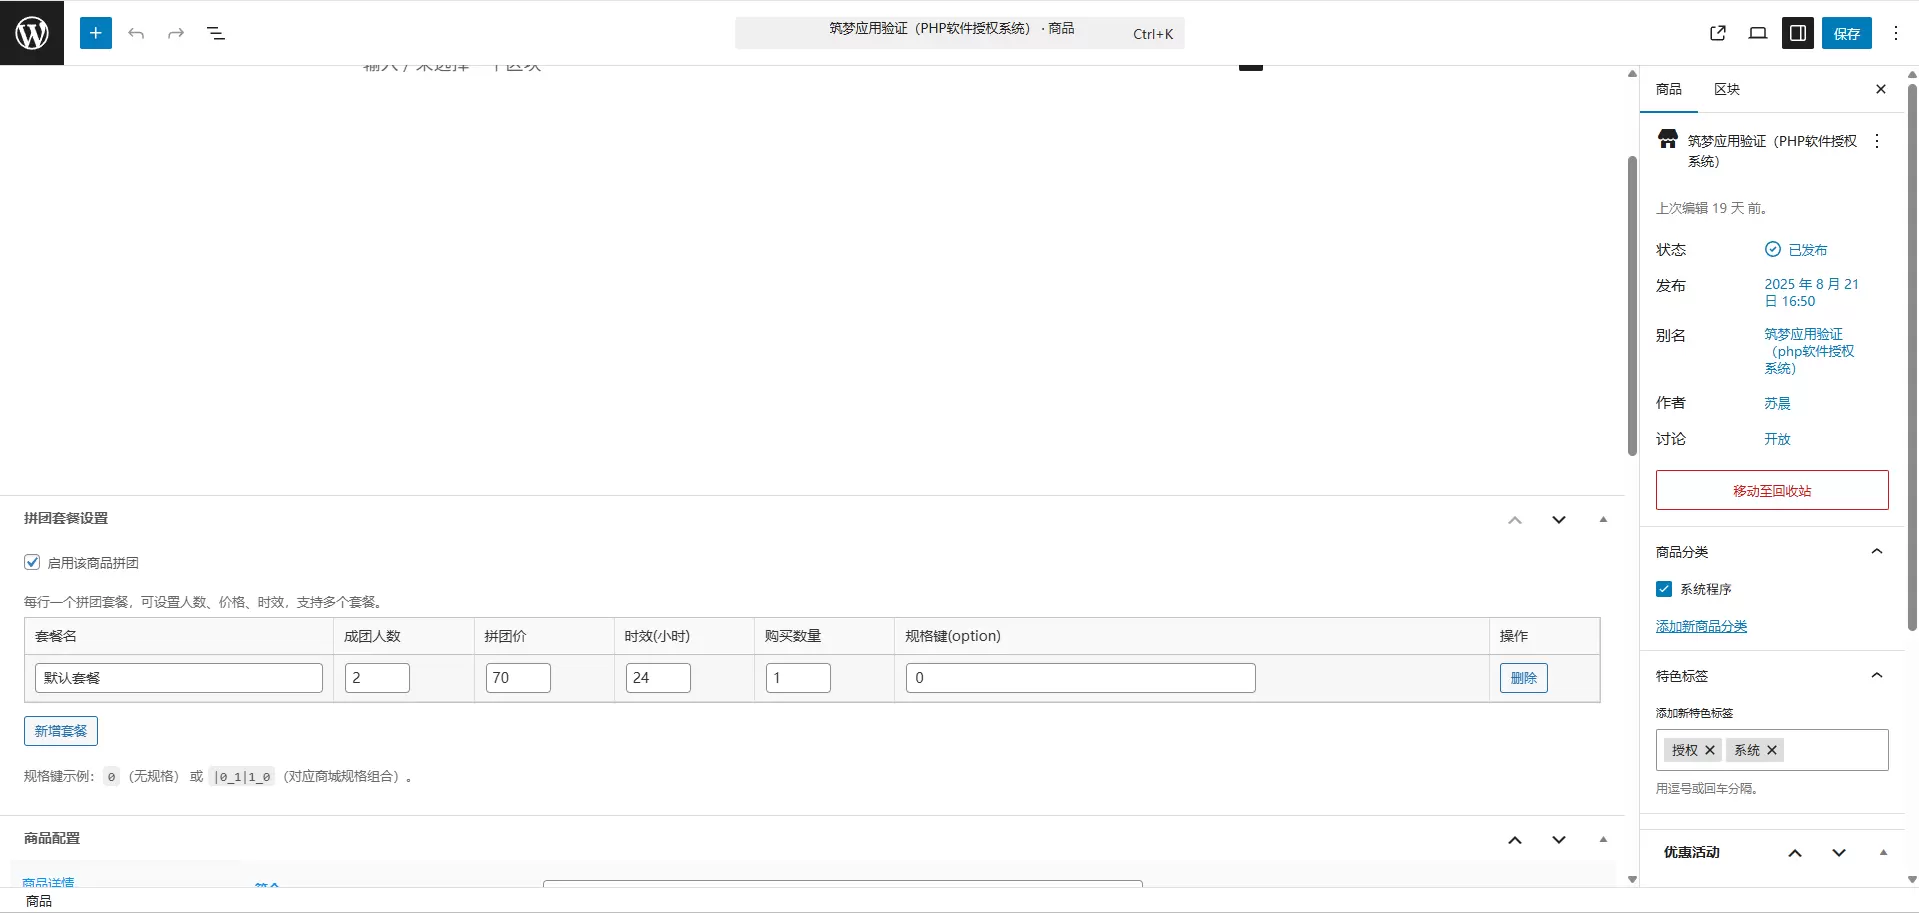
Task: Open the 添加新商品分类 link
Action: [1702, 626]
